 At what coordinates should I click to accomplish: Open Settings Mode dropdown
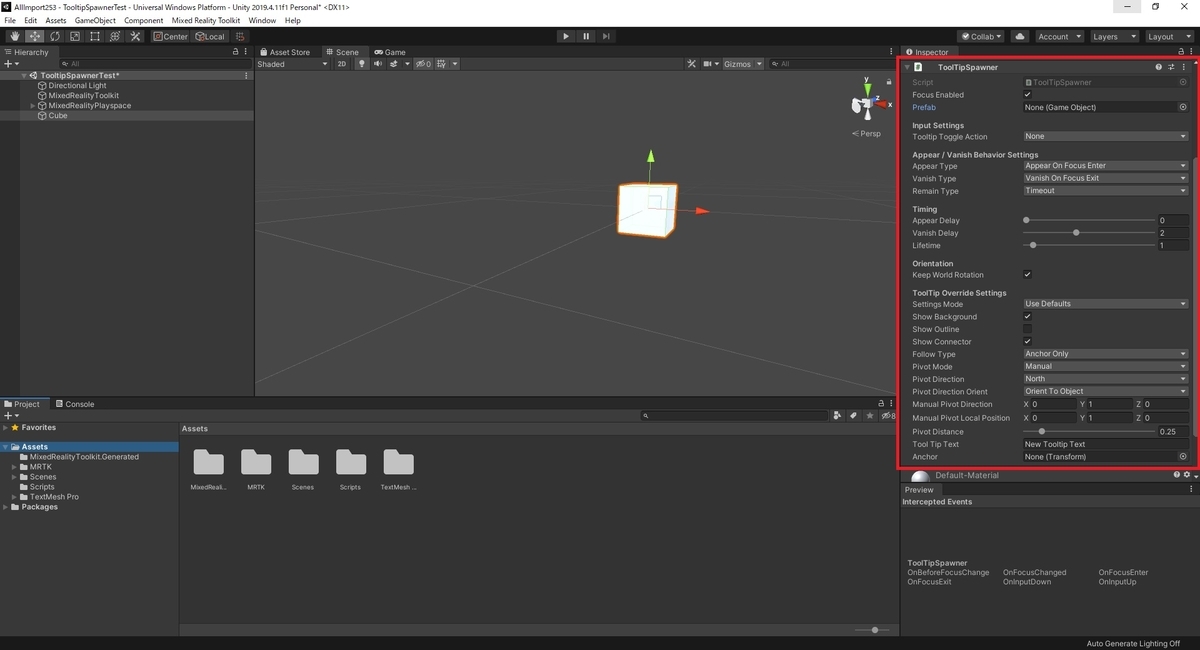[x=1105, y=304]
